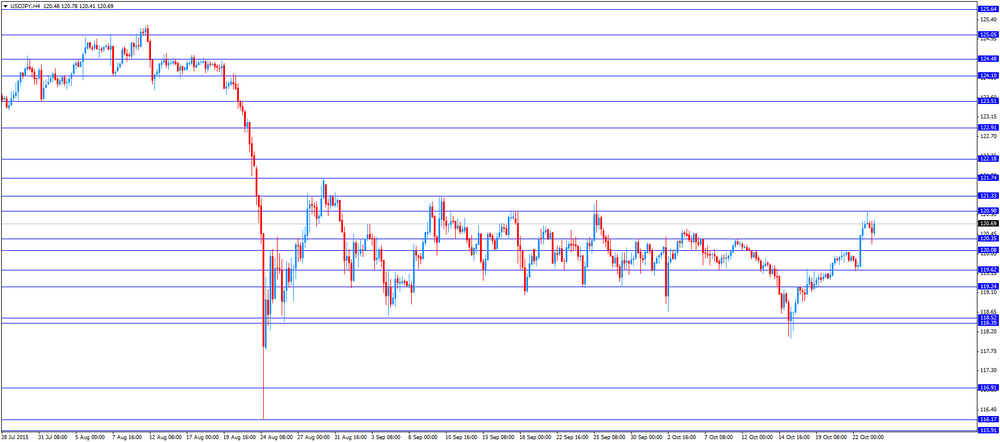Click the triangle arrow before USDJPY,H4
The width and height of the screenshot is (1000, 442).
coord(5,4)
